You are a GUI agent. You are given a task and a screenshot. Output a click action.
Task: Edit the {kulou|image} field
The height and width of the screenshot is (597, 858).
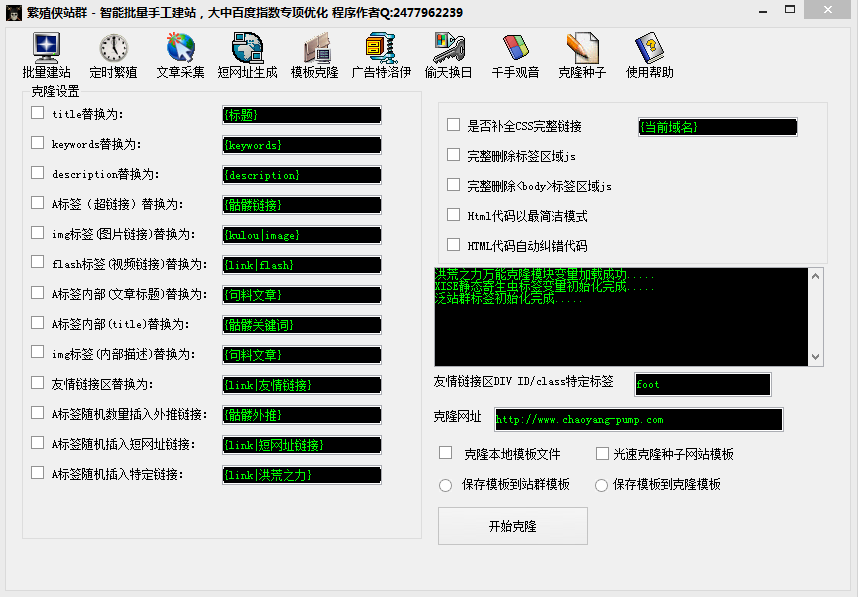click(x=302, y=235)
